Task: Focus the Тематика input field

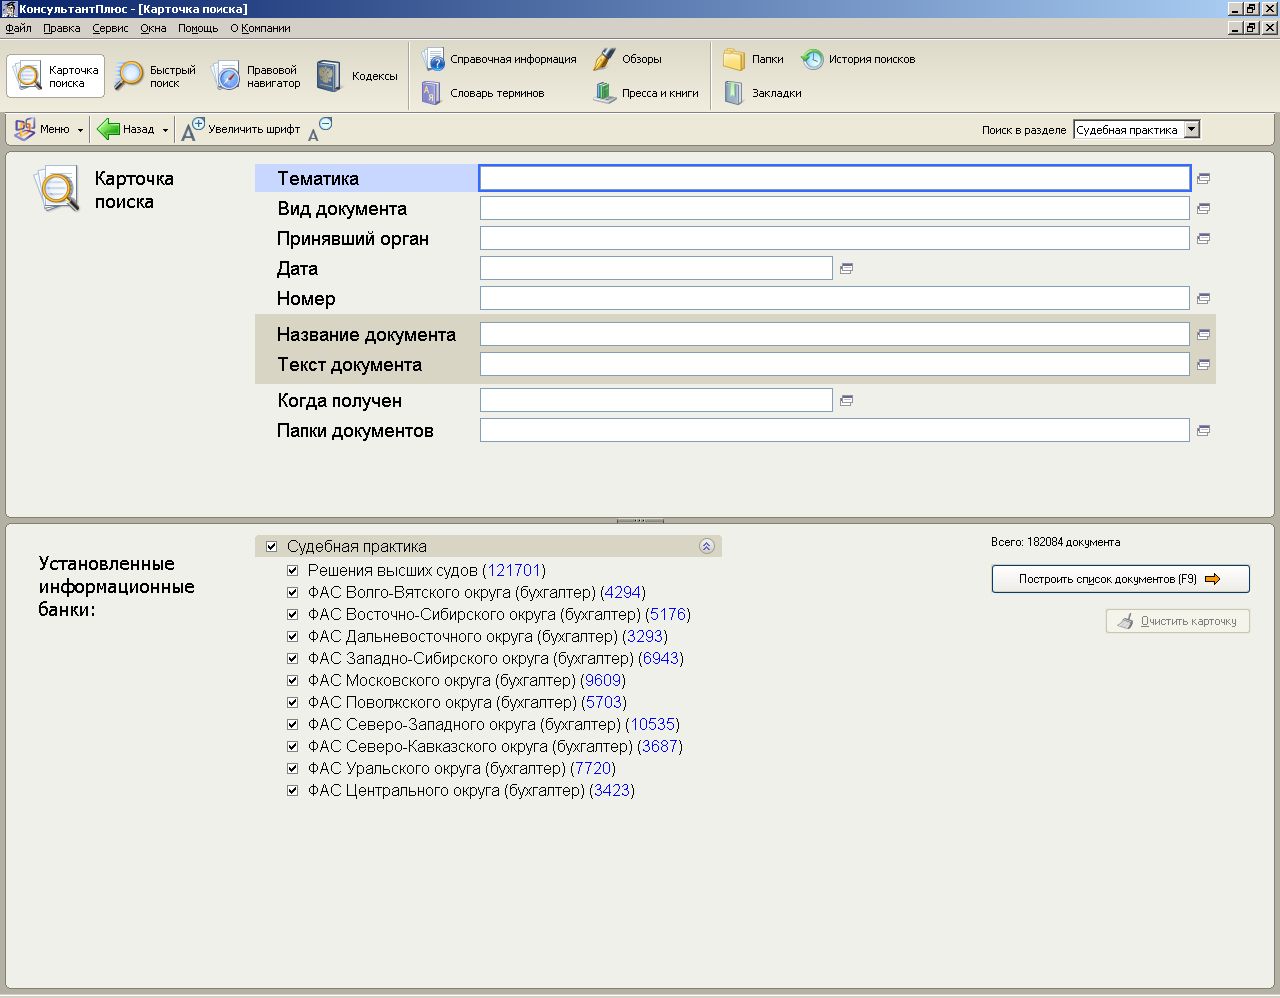Action: coord(835,178)
